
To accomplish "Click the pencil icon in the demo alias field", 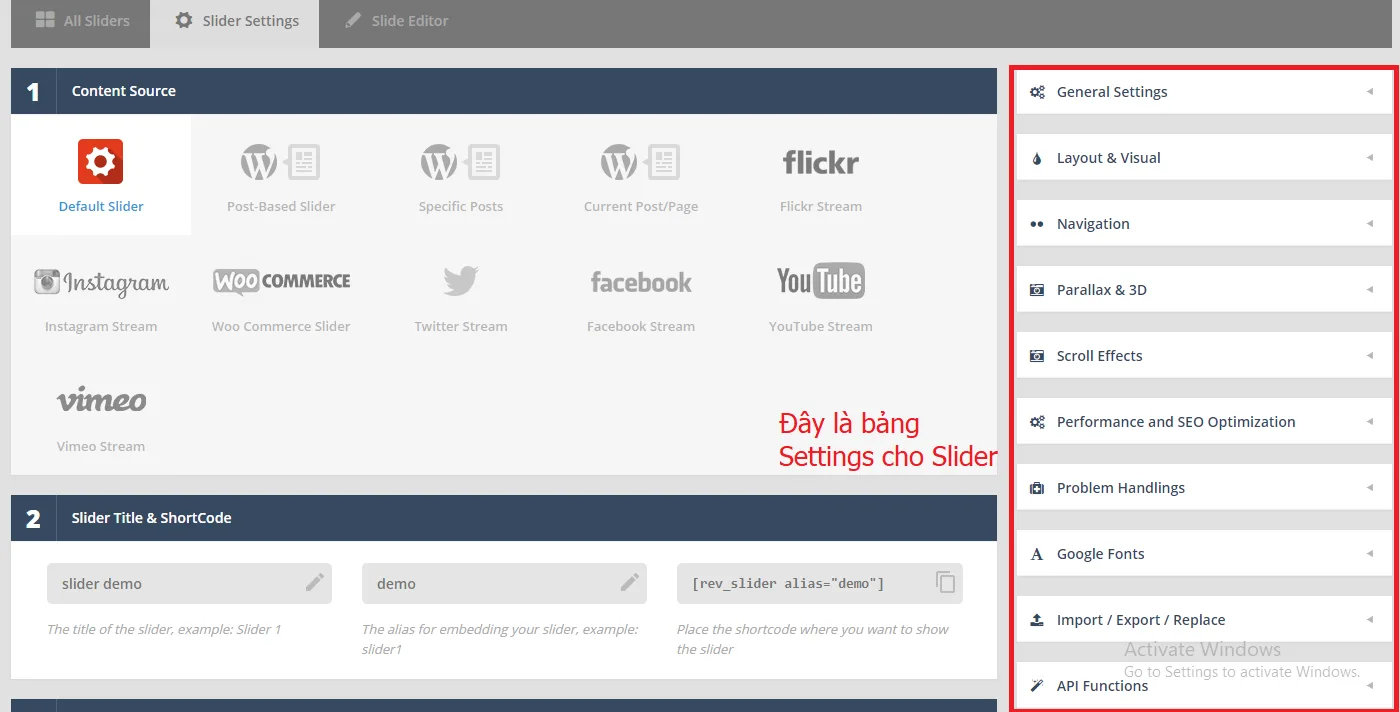I will [630, 583].
